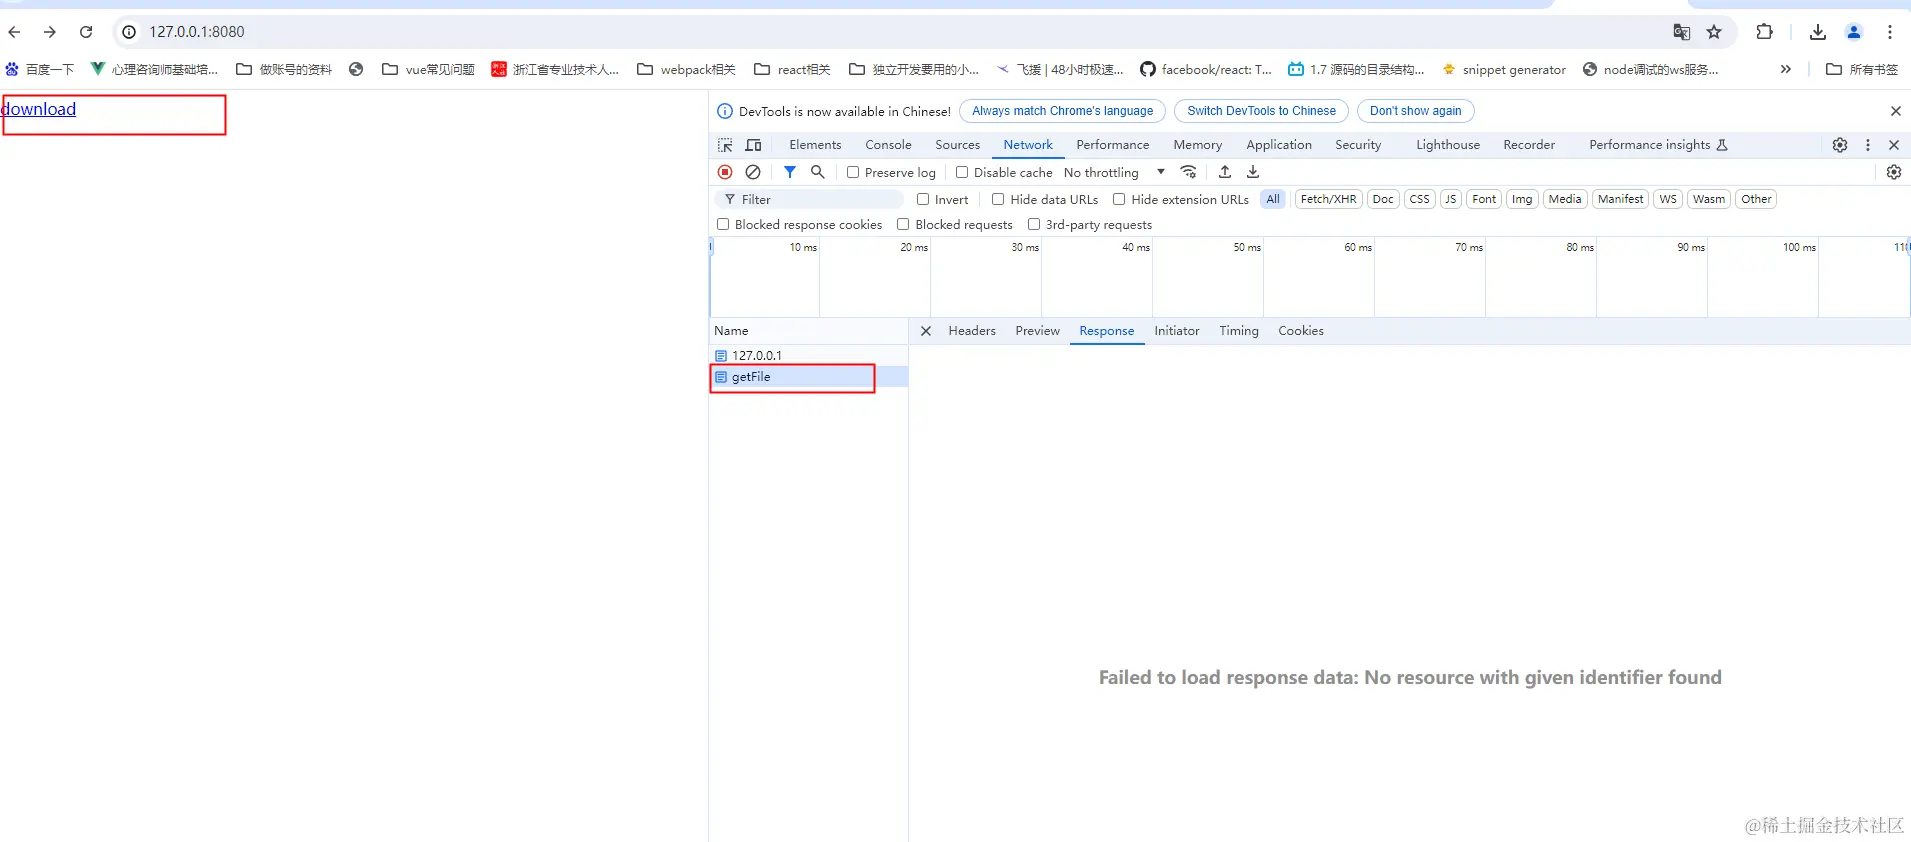
Task: Click the download link on the page
Action: [x=38, y=109]
